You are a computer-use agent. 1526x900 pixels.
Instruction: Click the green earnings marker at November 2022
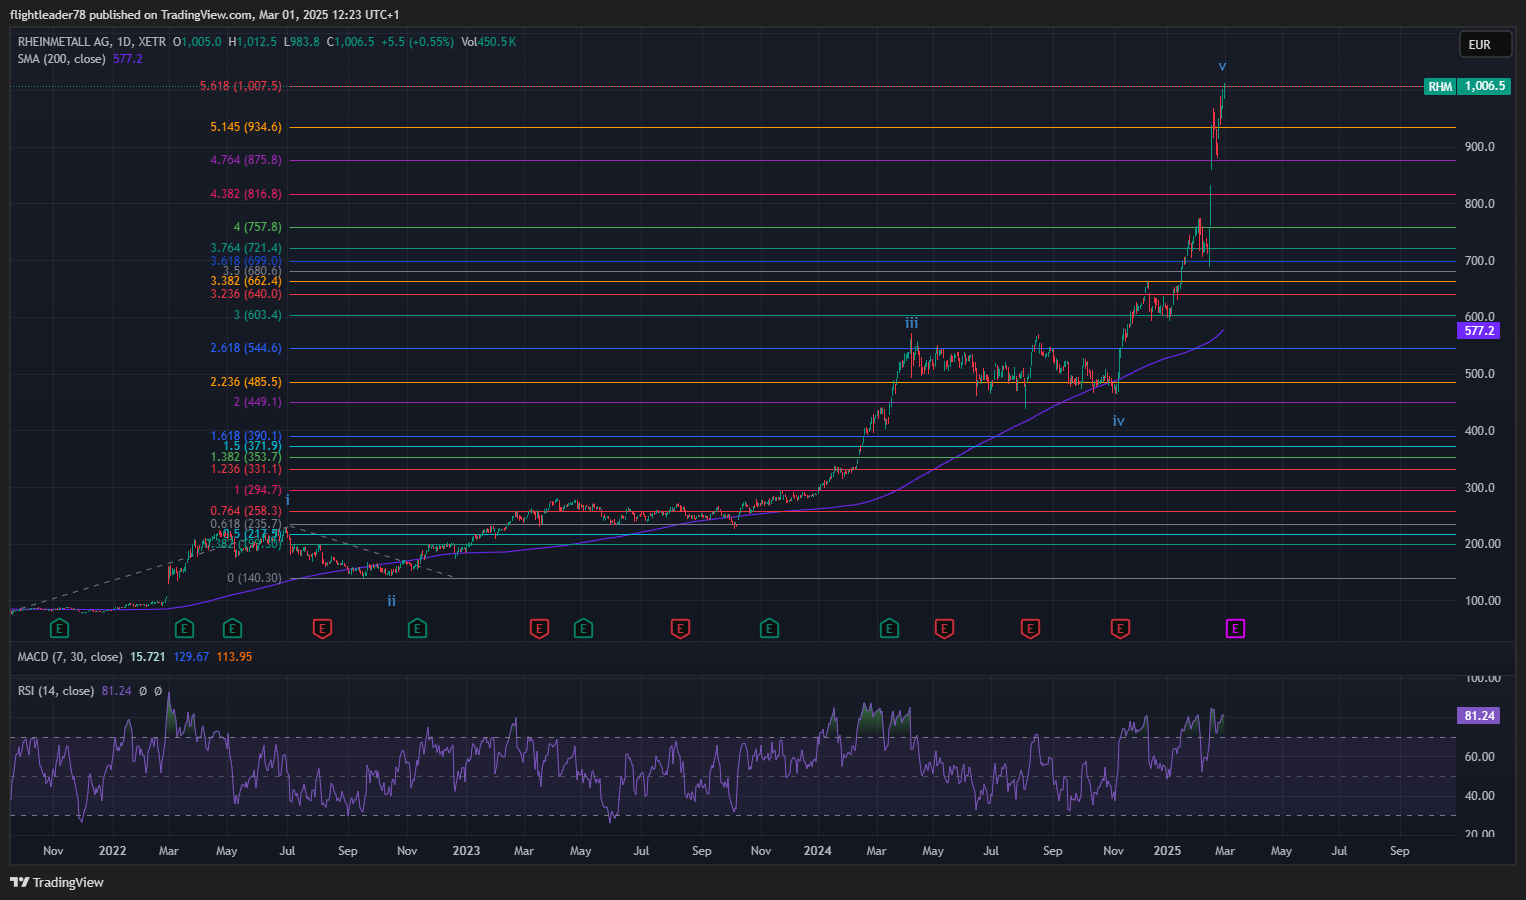[x=417, y=629]
